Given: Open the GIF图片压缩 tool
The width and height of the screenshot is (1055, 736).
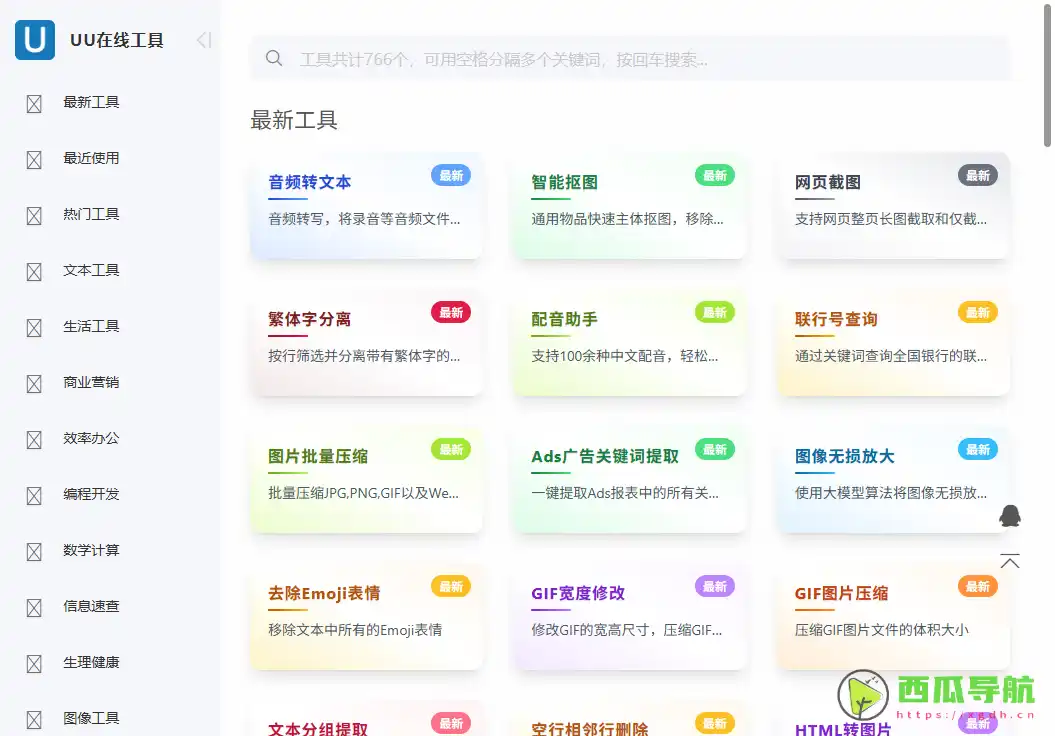Looking at the screenshot, I should coord(893,616).
